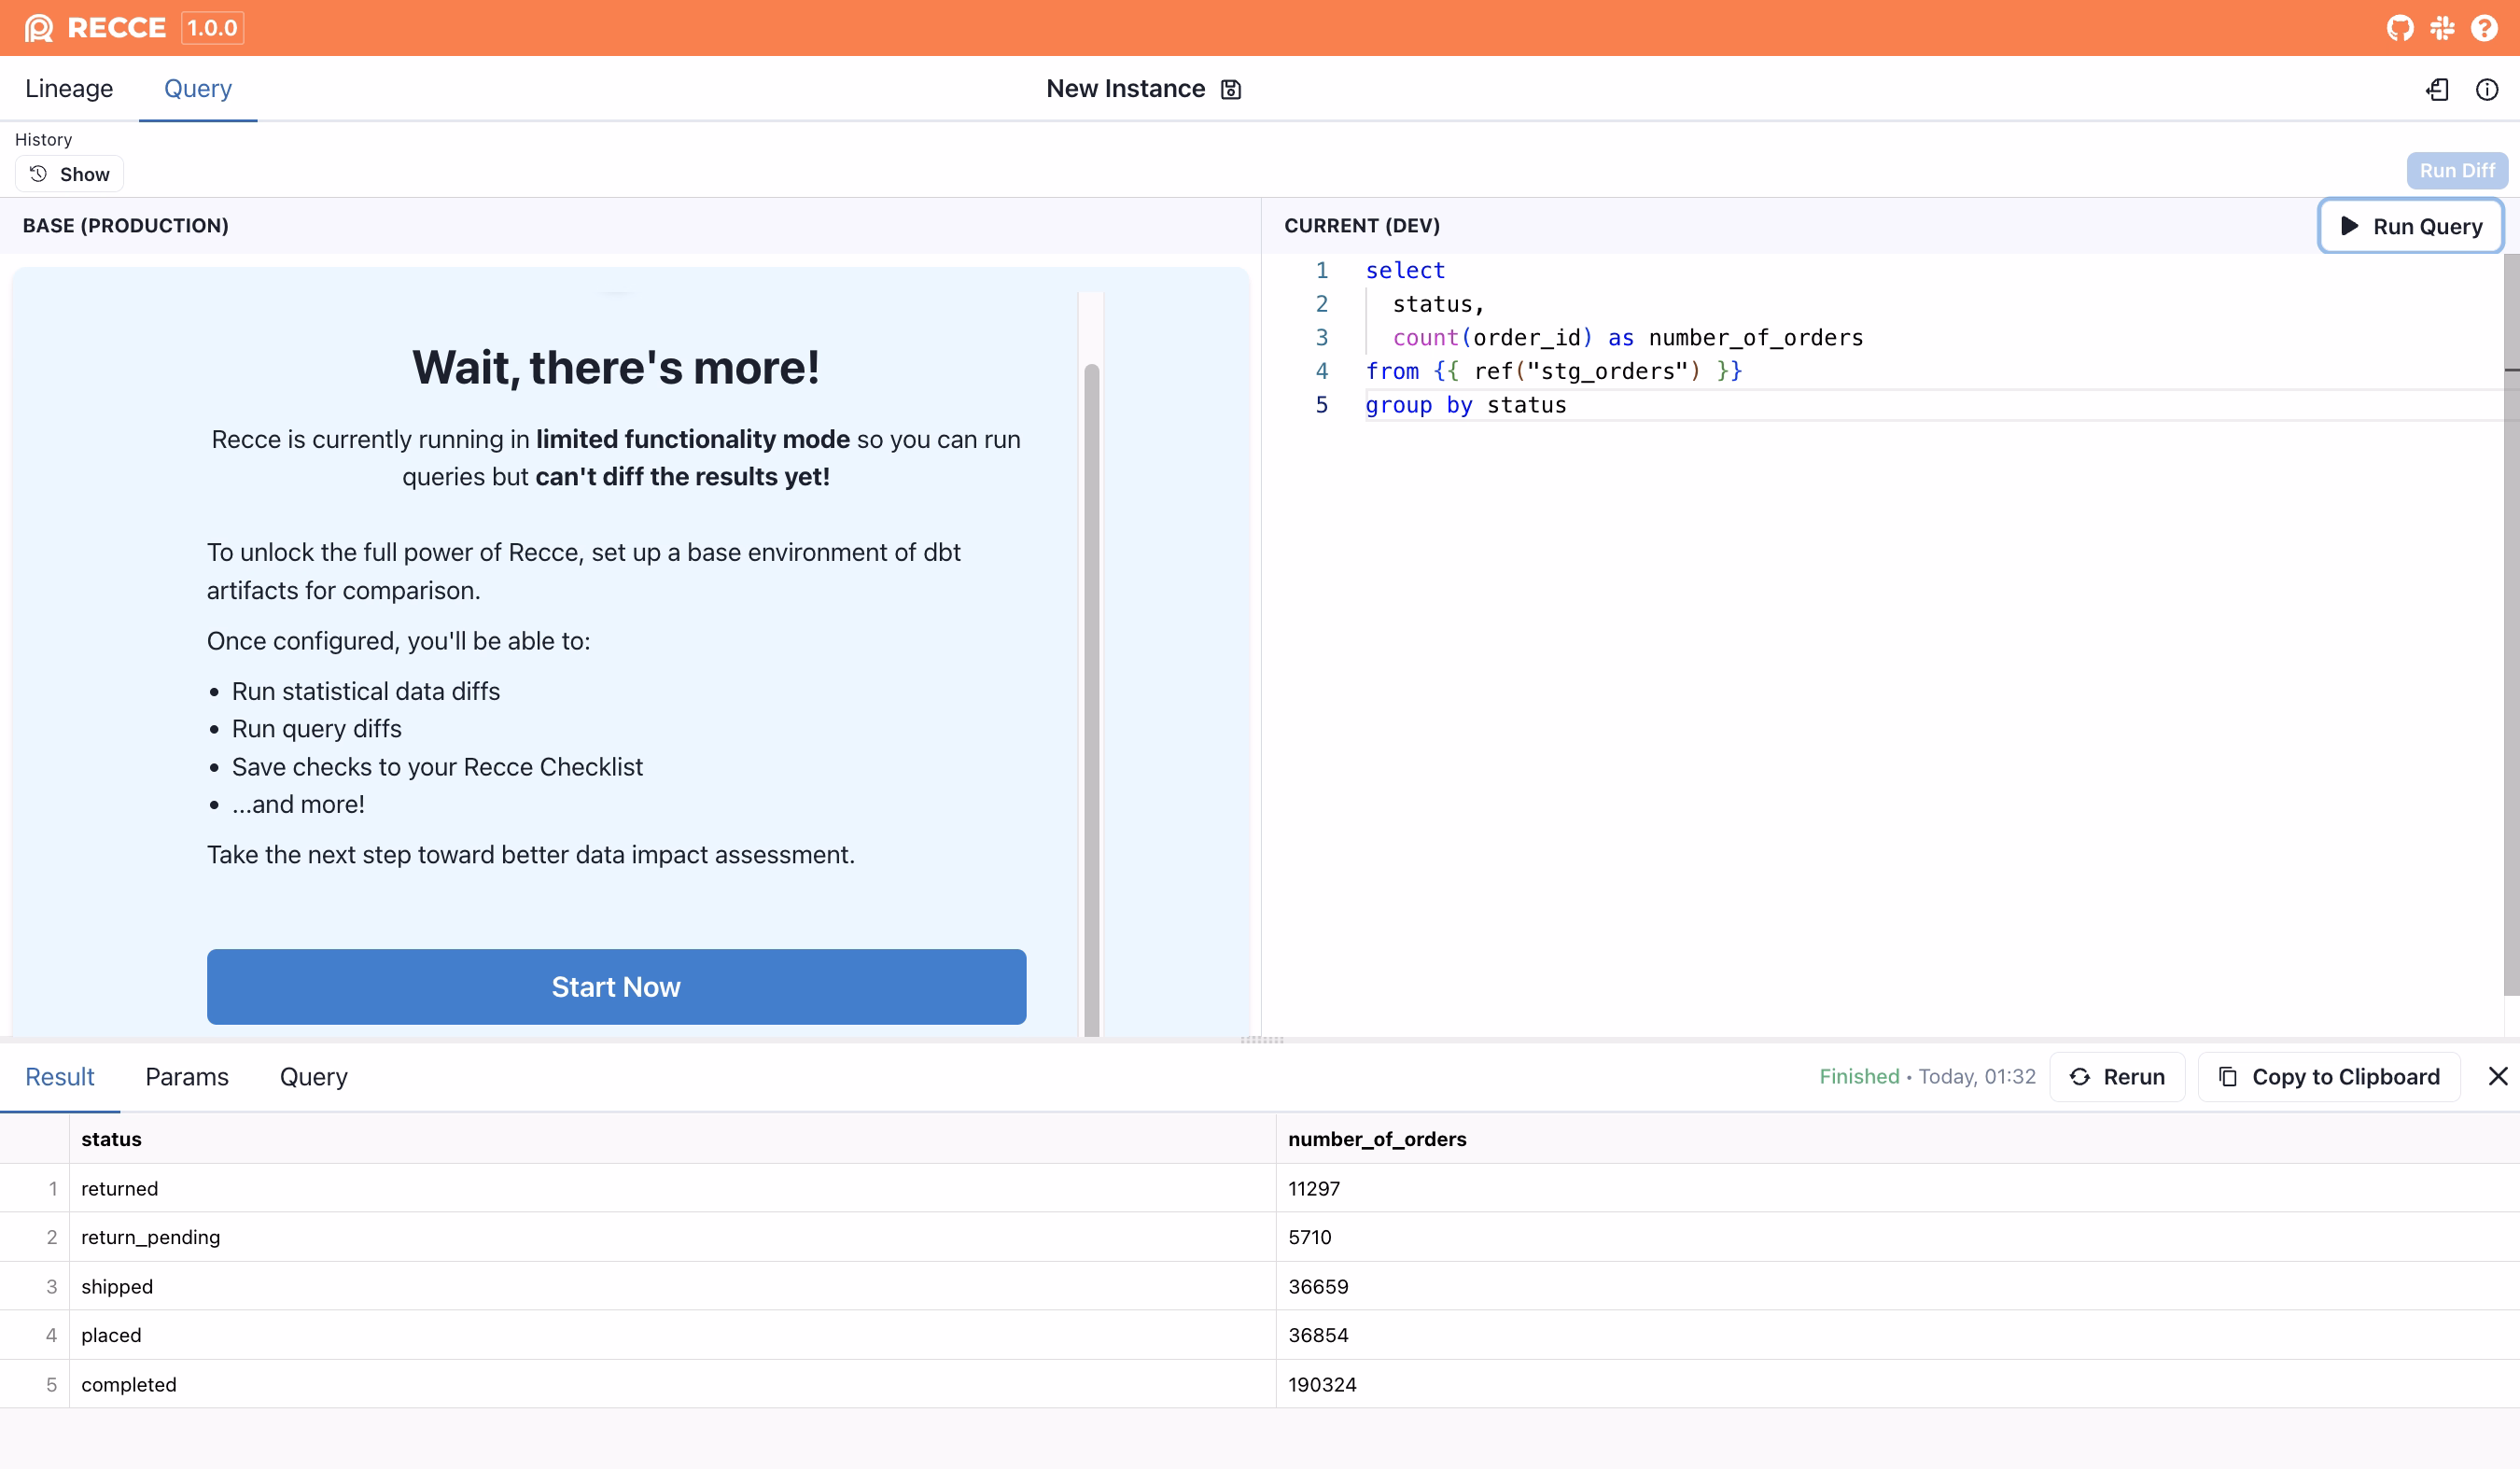Image resolution: width=2520 pixels, height=1469 pixels.
Task: Select the placed status cell
Action: pyautogui.click(x=672, y=1335)
